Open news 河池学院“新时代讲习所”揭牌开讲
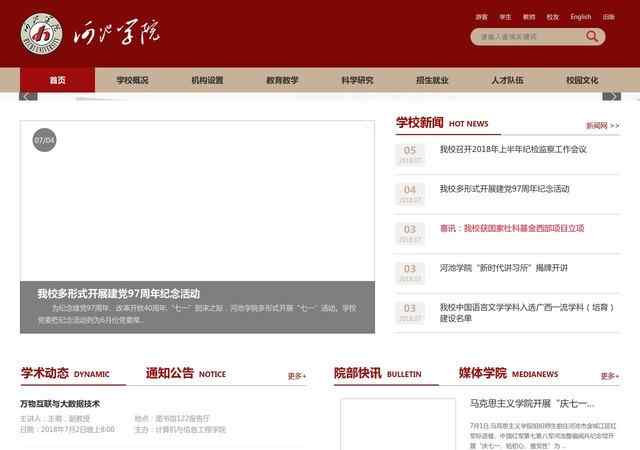Image resolution: width=640 pixels, height=450 pixels. pos(504,268)
